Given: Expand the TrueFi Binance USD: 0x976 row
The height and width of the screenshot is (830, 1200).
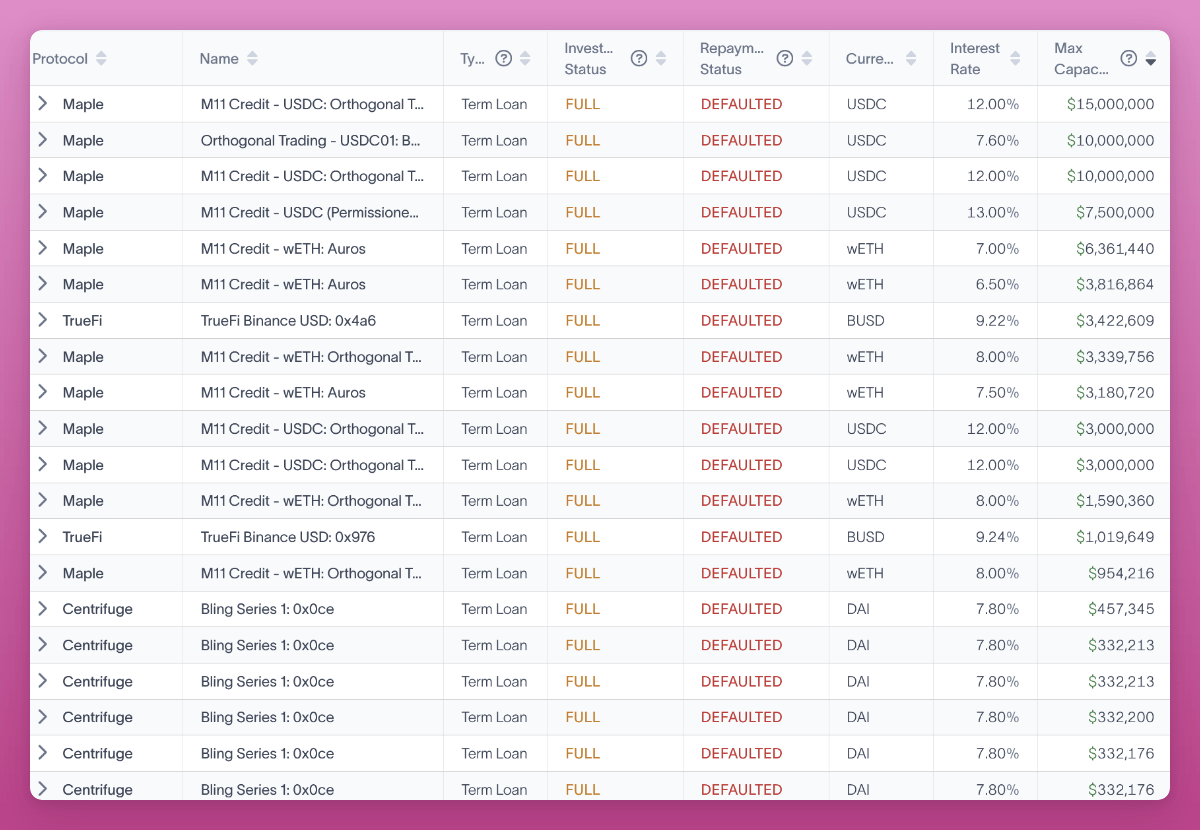Looking at the screenshot, I should point(43,537).
